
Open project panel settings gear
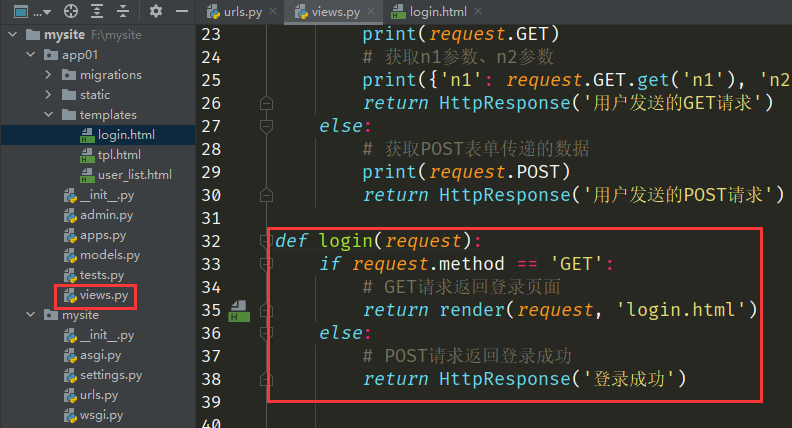pyautogui.click(x=155, y=12)
